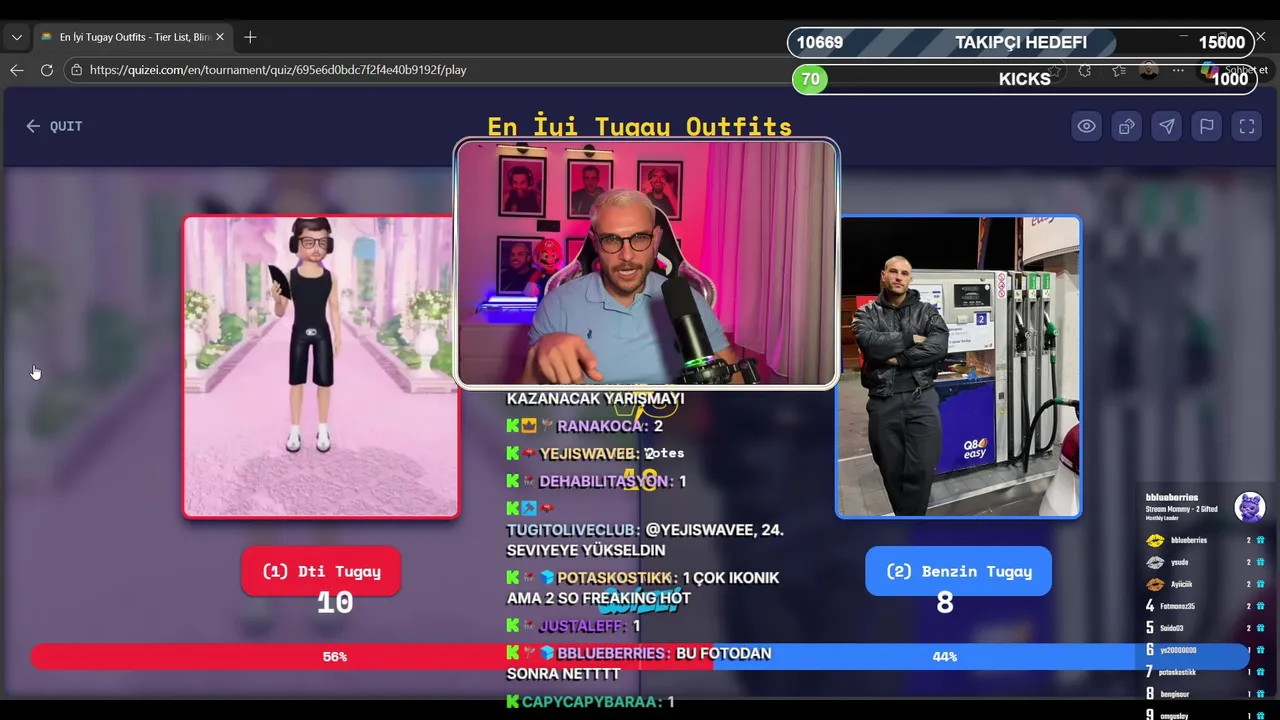Click JUSTALEFF username in chat
The height and width of the screenshot is (720, 1280).
click(x=581, y=626)
